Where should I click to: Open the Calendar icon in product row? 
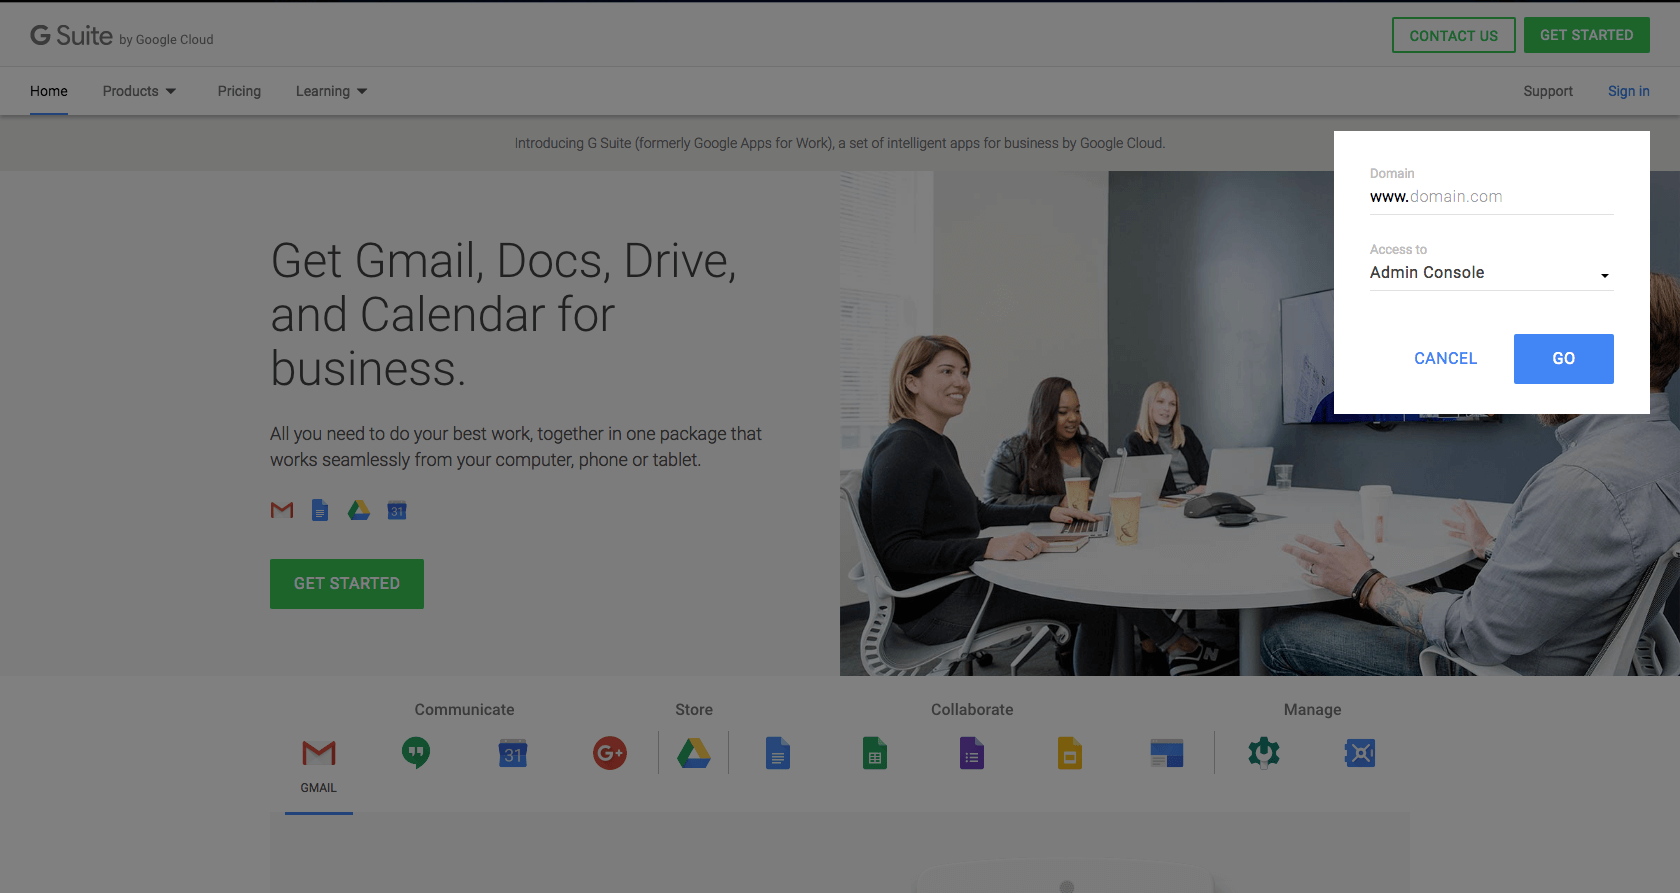coord(513,753)
